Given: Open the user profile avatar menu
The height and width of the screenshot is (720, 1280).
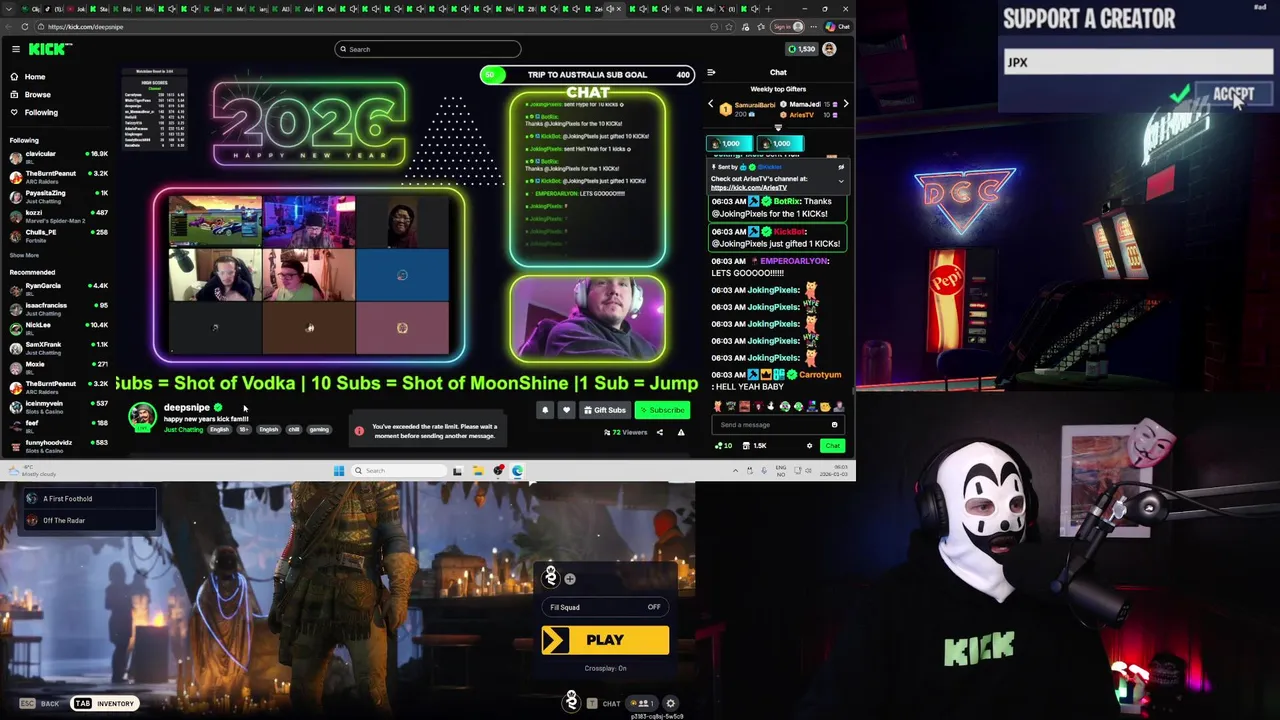Looking at the screenshot, I should coord(829,49).
